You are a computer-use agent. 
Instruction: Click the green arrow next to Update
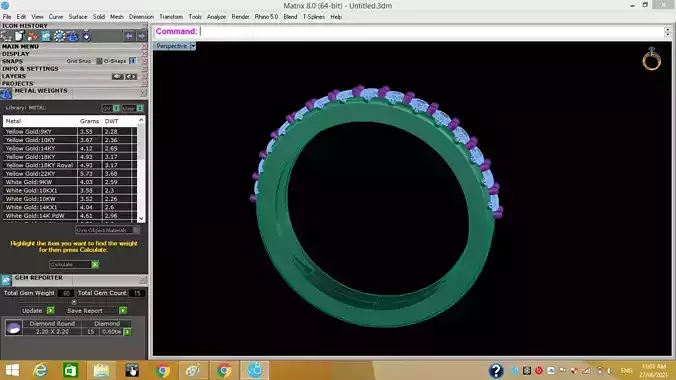[50, 311]
